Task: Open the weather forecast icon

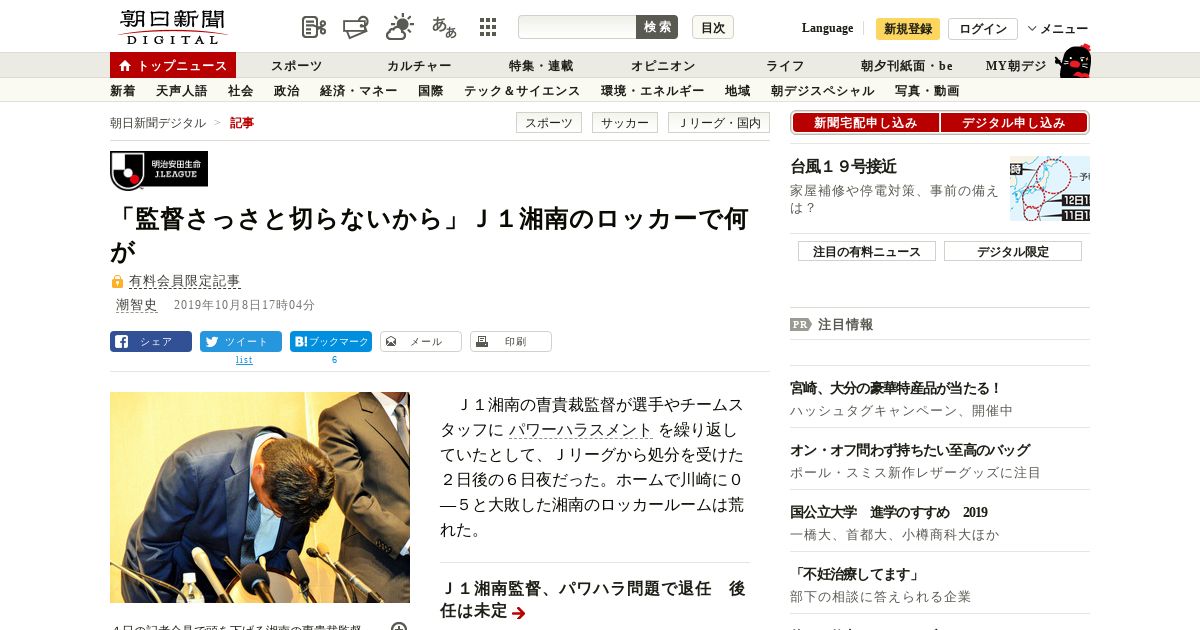Action: pyautogui.click(x=400, y=27)
